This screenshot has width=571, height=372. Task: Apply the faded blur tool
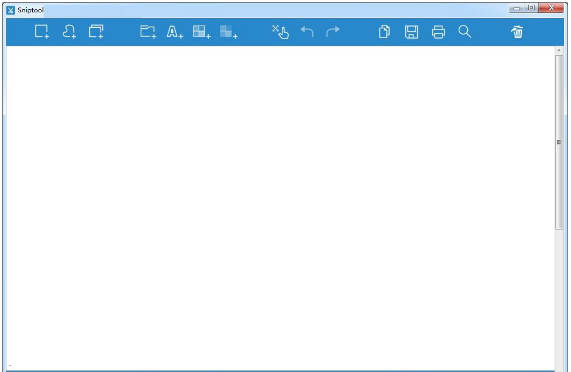(x=229, y=32)
